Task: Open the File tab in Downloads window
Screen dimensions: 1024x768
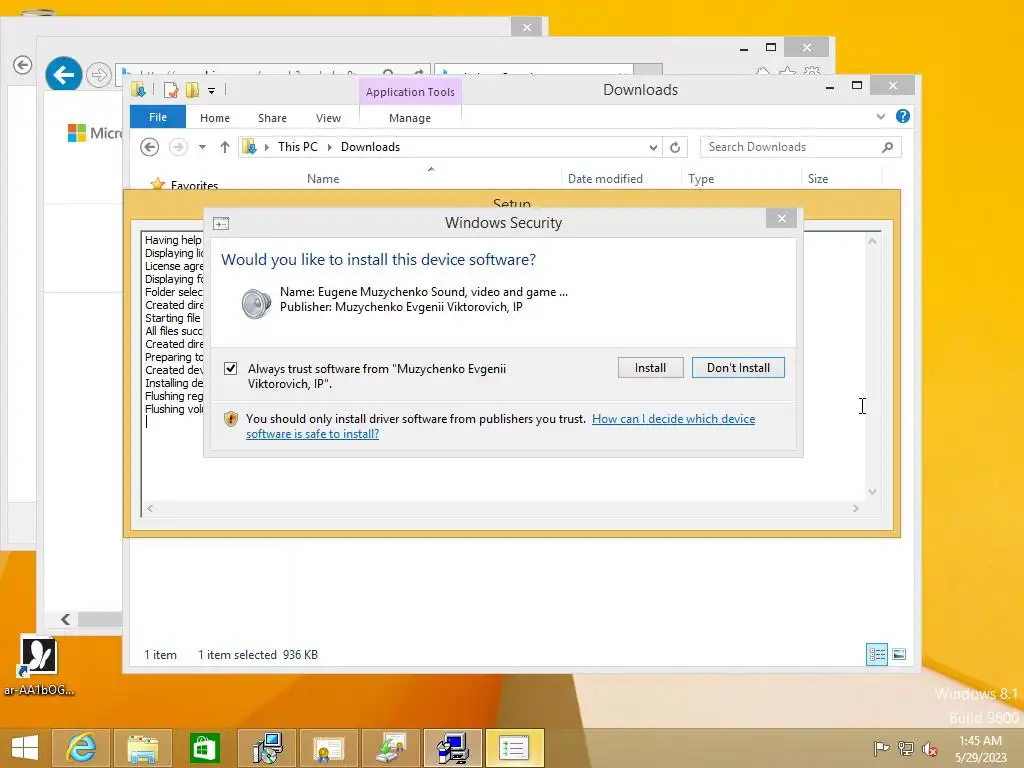Action: pos(158,117)
